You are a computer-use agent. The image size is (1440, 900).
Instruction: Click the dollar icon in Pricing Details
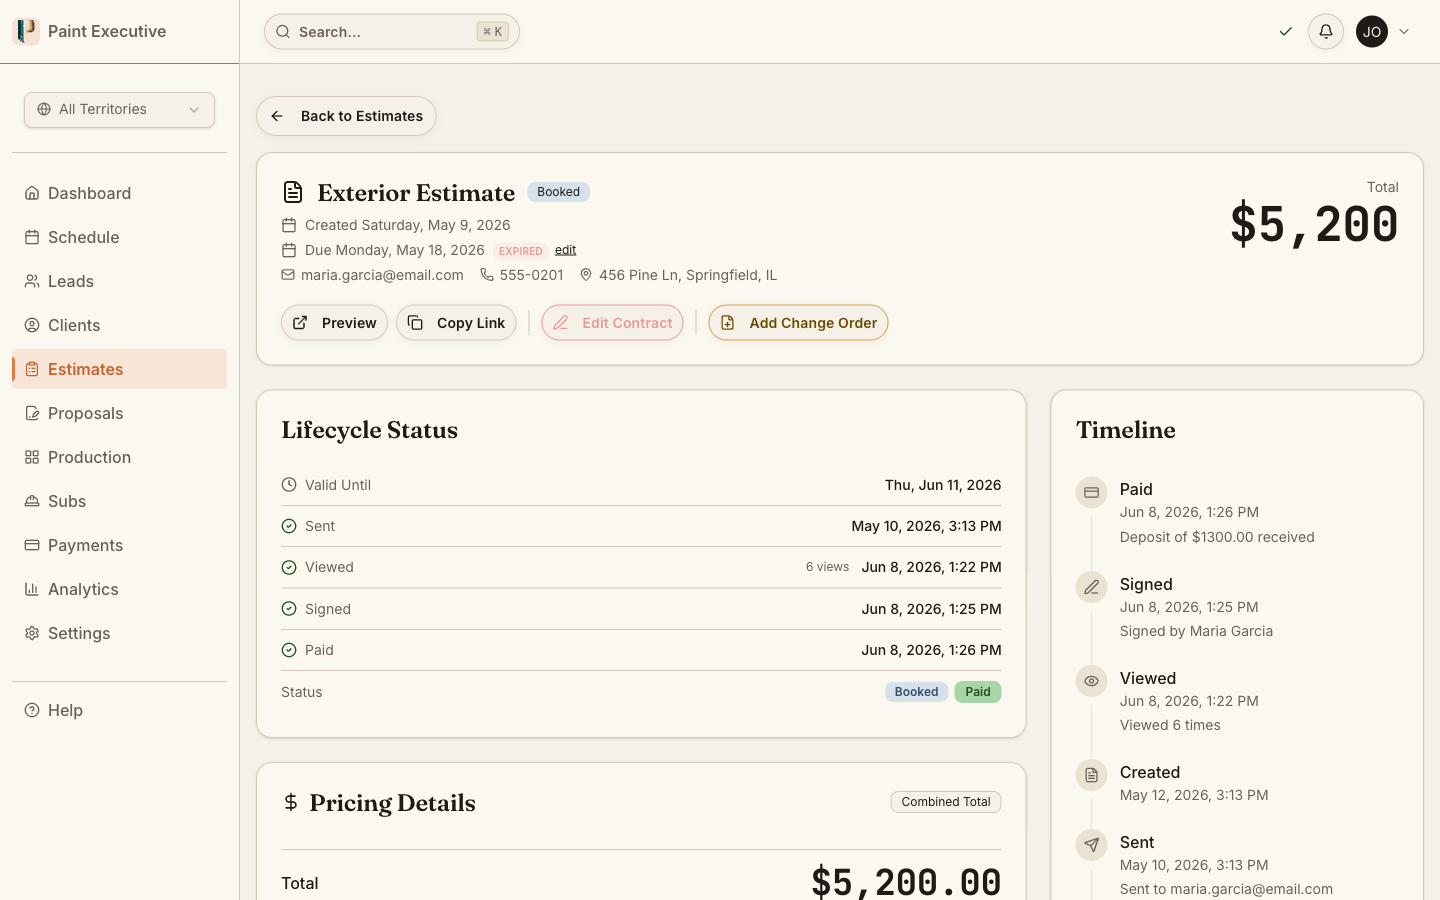[291, 802]
